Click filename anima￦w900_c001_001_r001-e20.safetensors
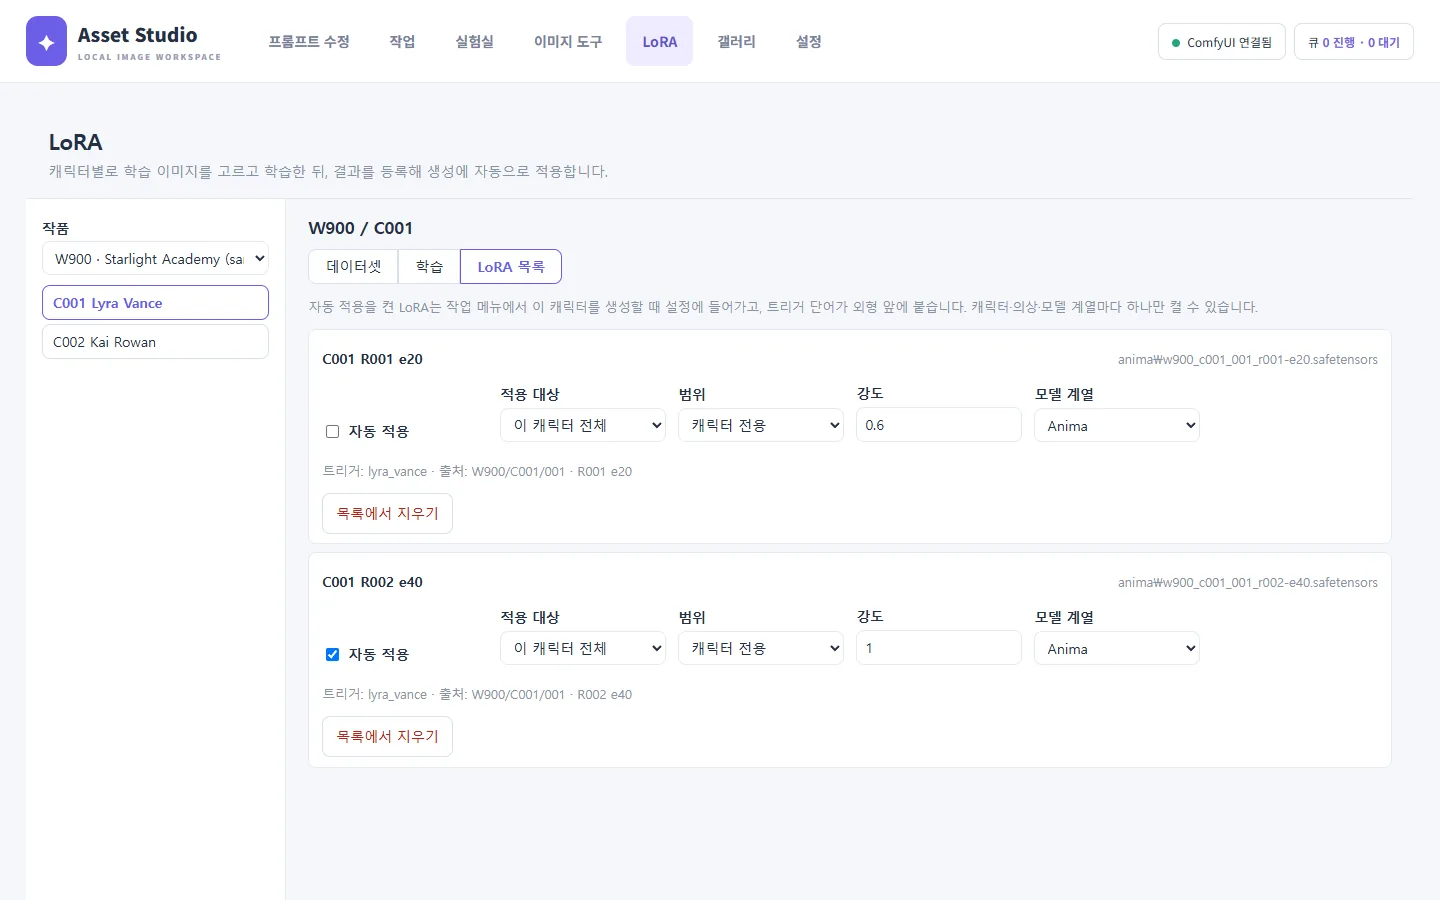Image resolution: width=1440 pixels, height=900 pixels. coord(1247,360)
